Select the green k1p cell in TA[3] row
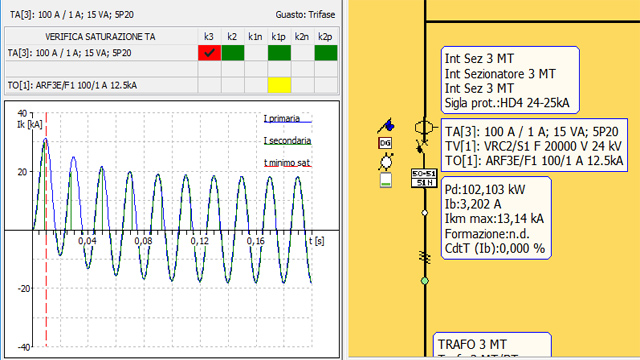Screen dimensions: 640x360 279,53
